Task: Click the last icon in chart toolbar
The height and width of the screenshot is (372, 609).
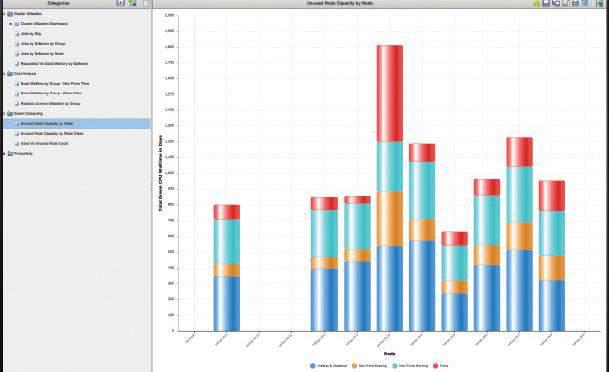Action: tap(599, 3)
